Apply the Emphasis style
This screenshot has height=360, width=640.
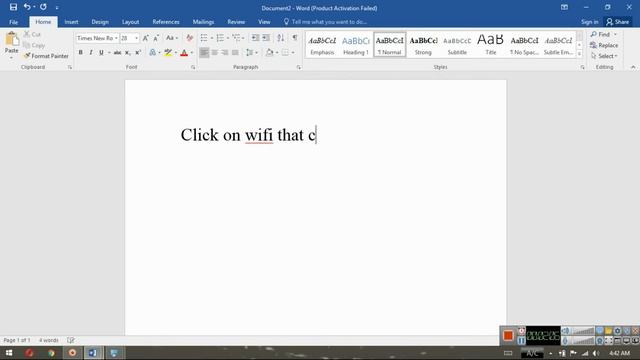pyautogui.click(x=322, y=45)
